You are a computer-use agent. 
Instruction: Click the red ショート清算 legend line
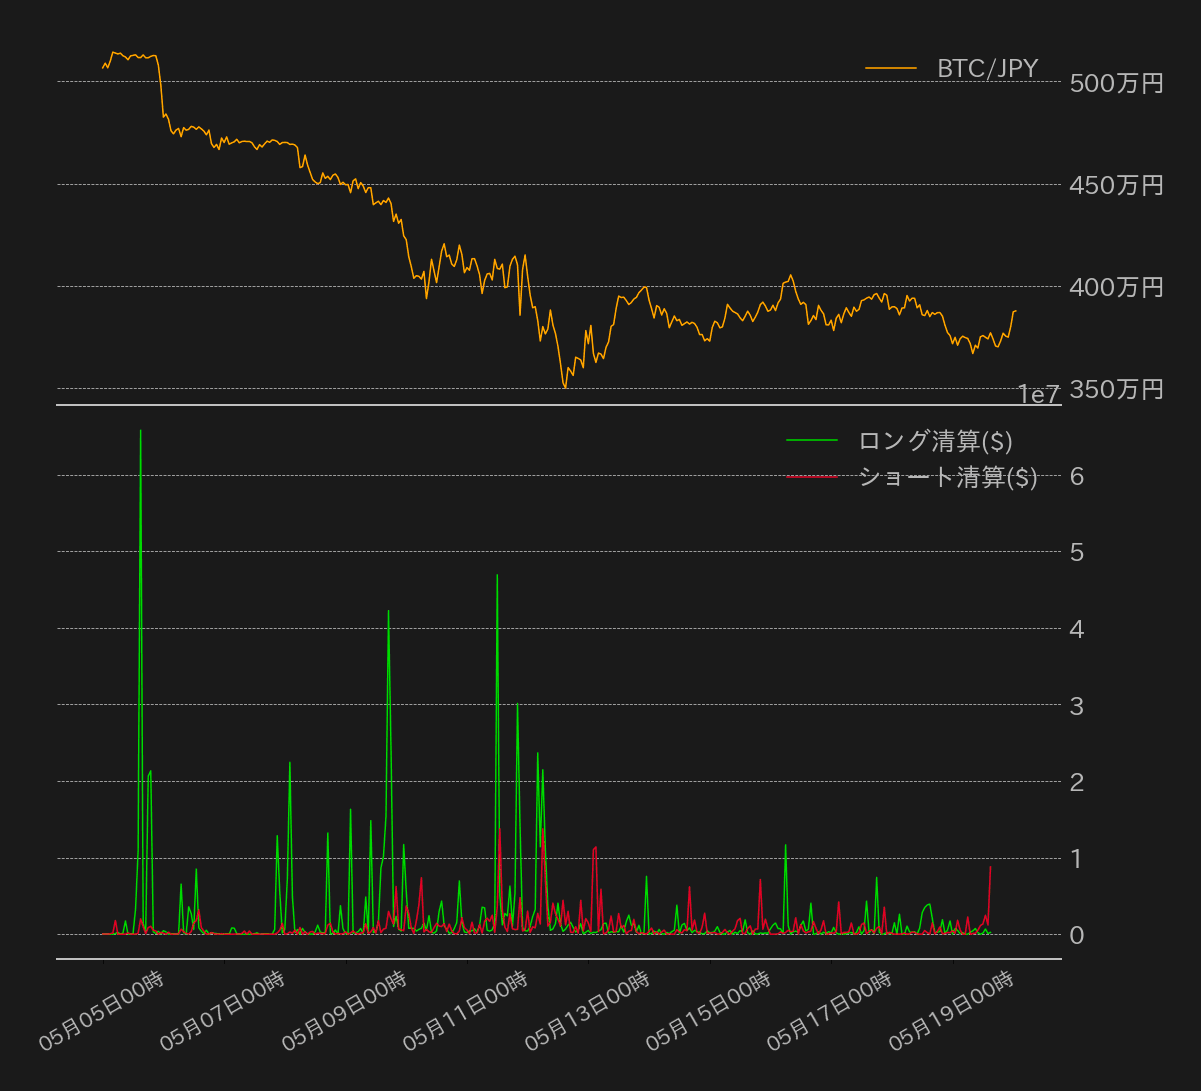click(812, 477)
